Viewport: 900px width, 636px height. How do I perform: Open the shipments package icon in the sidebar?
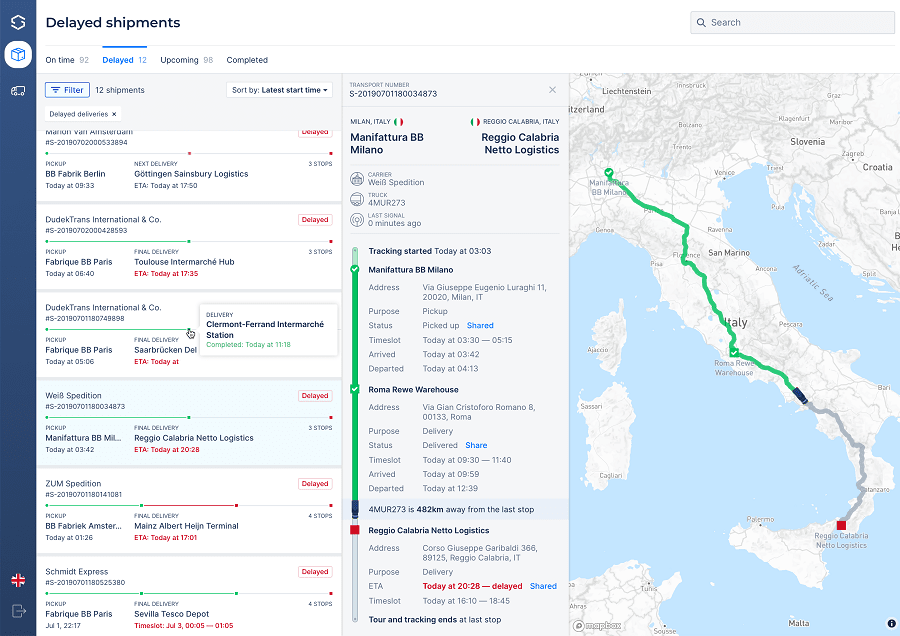tap(17, 55)
